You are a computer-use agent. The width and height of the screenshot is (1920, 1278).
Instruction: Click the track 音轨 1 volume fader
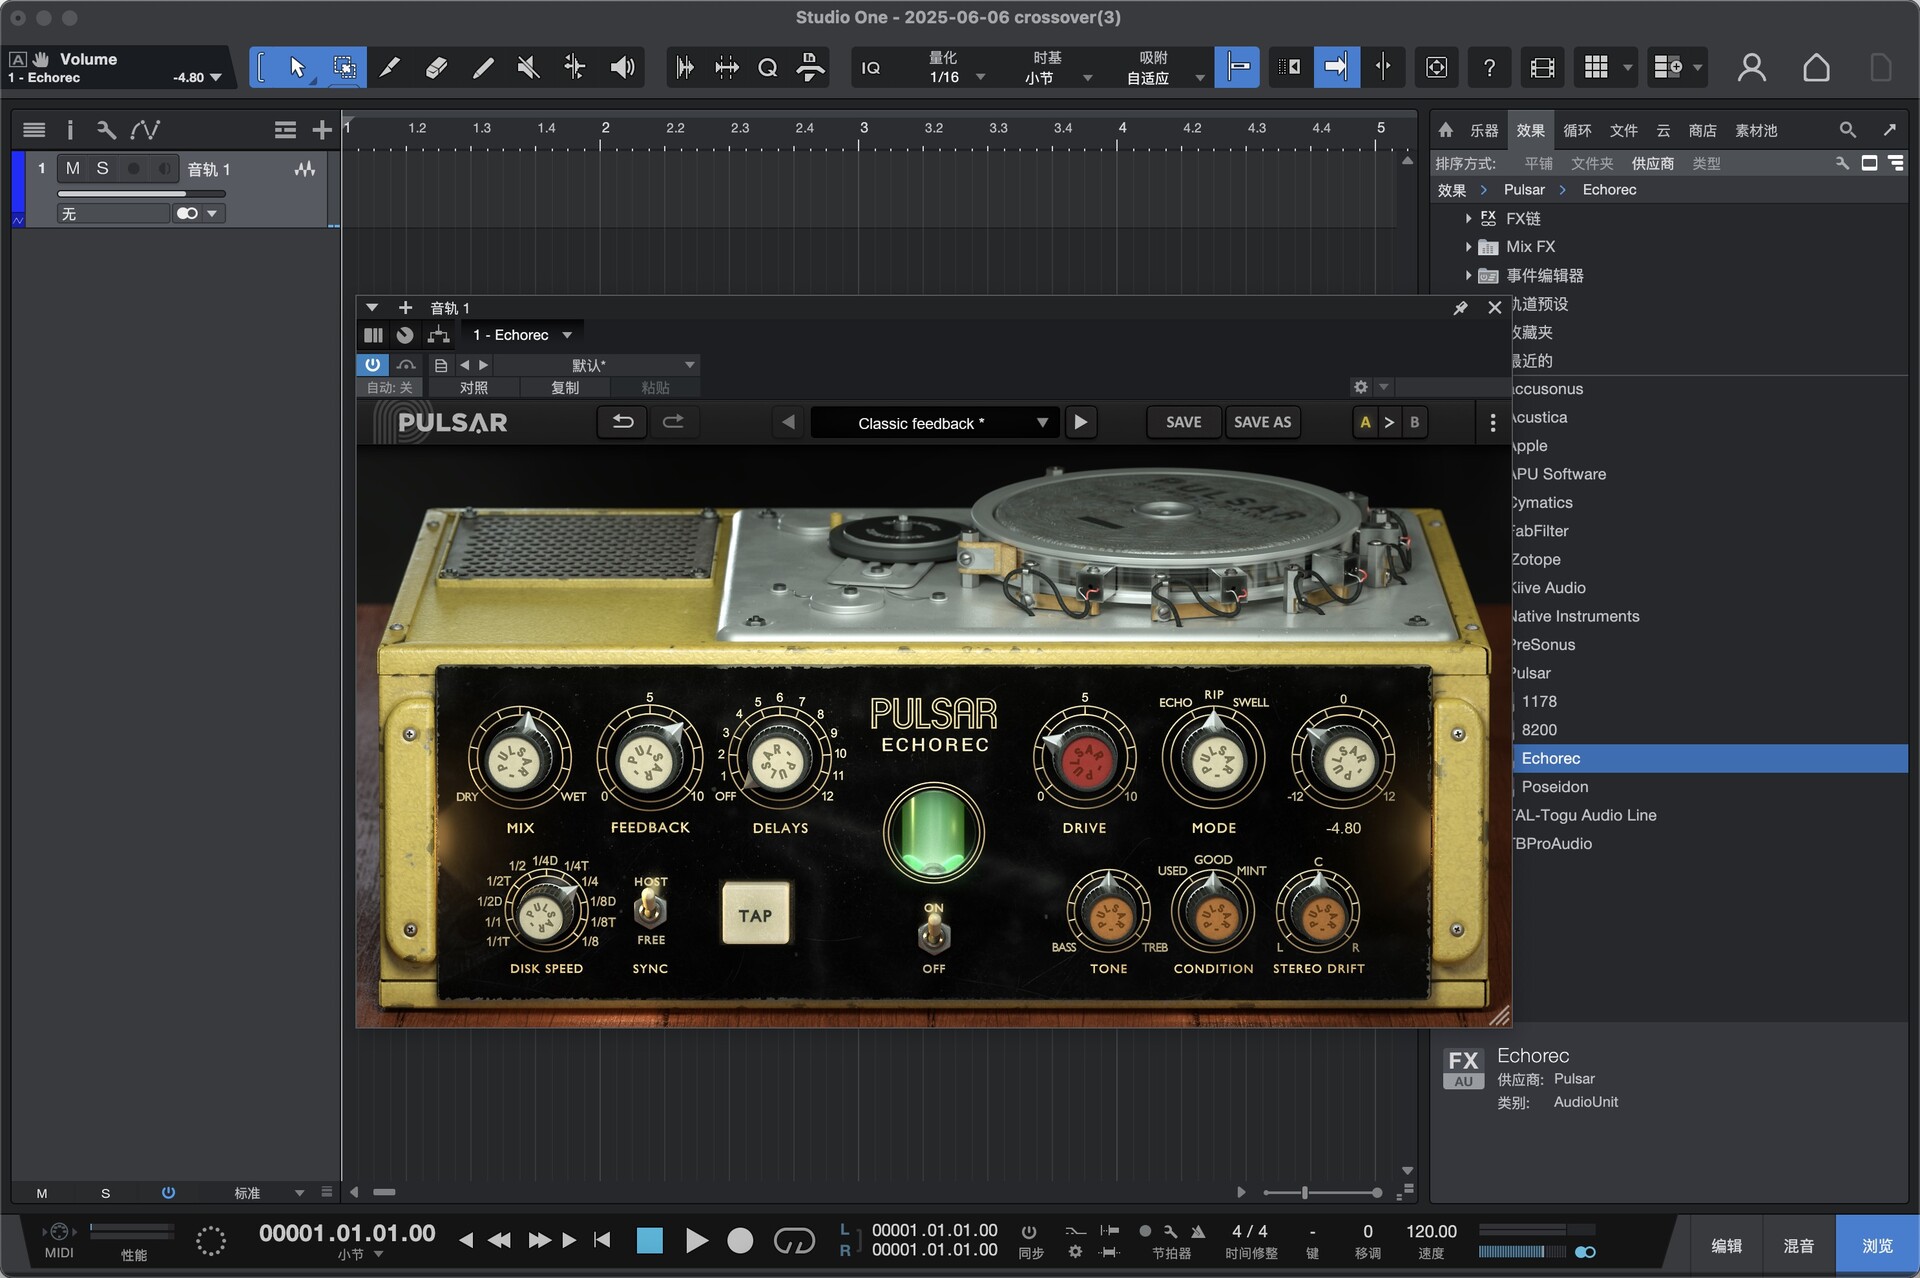141,193
